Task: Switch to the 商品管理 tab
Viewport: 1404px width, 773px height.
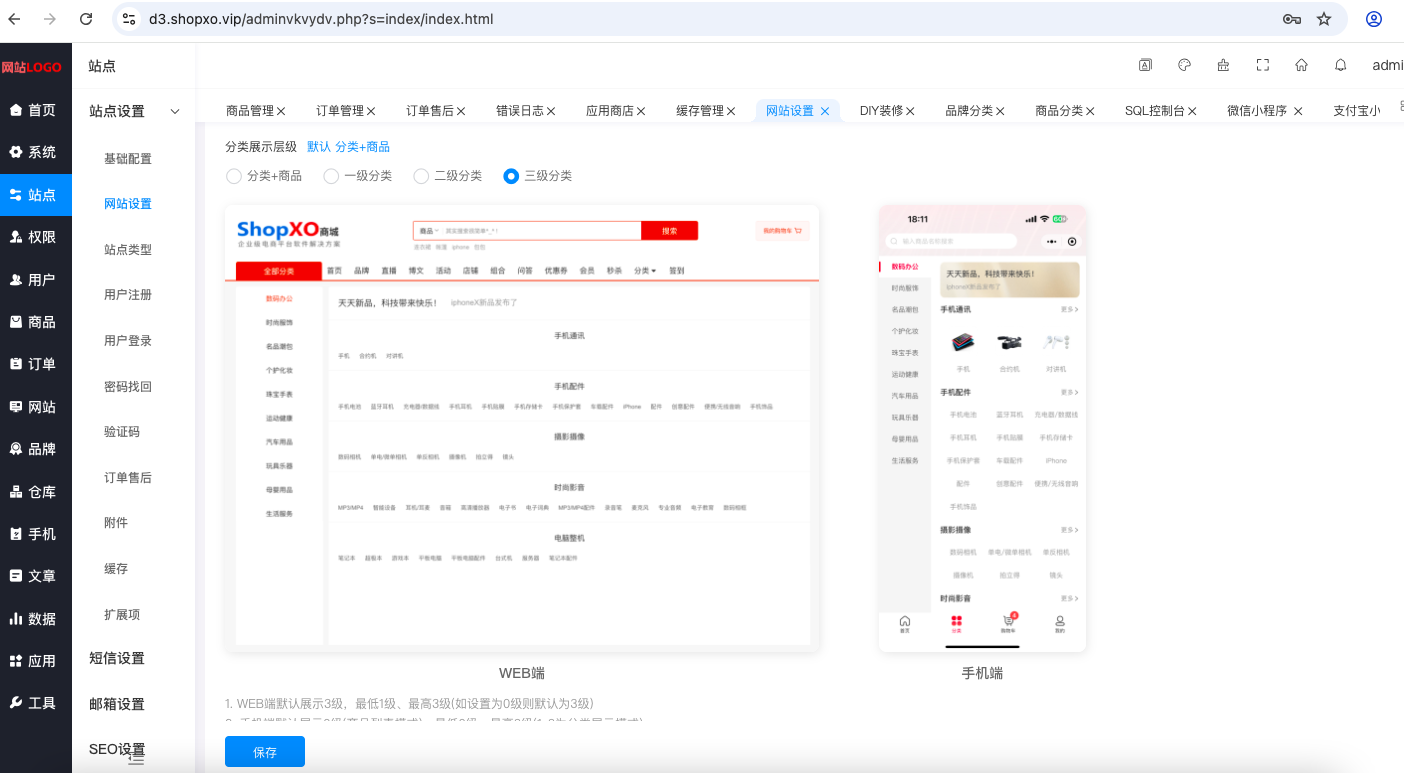Action: (250, 111)
